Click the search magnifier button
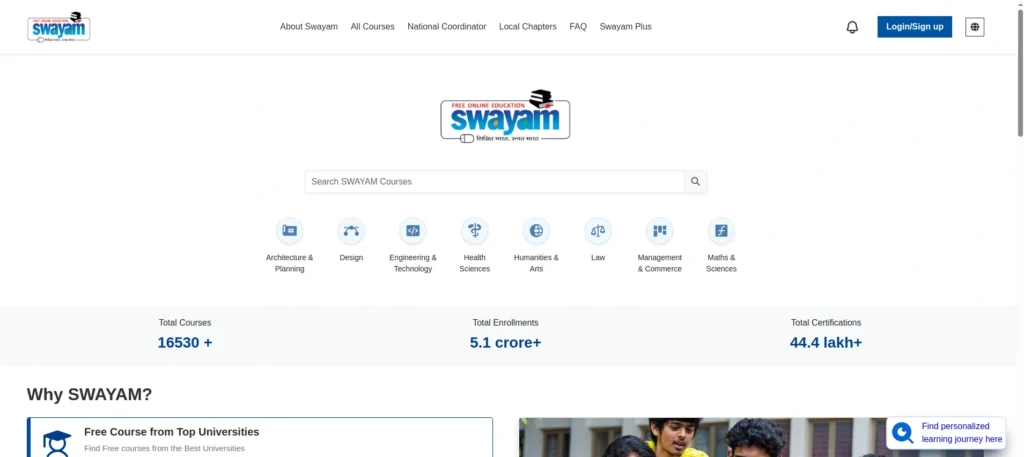The width and height of the screenshot is (1024, 457). [x=696, y=181]
